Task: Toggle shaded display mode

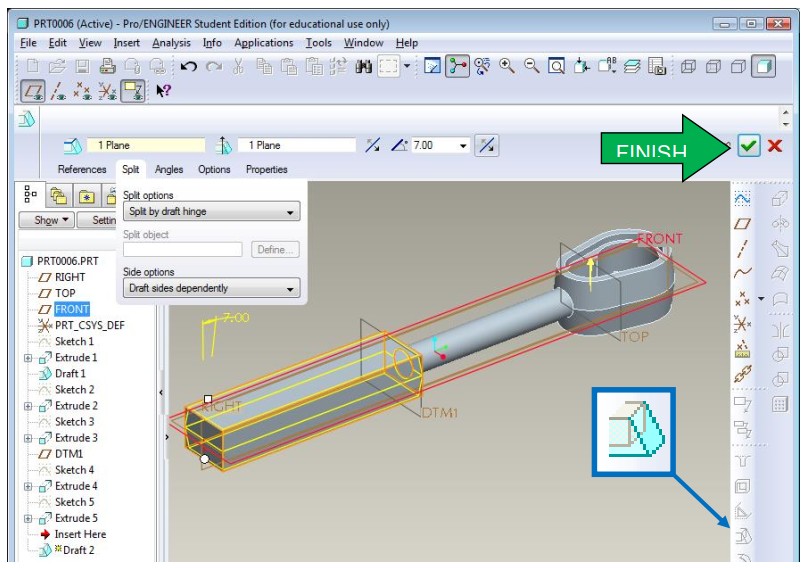Action: (x=763, y=67)
